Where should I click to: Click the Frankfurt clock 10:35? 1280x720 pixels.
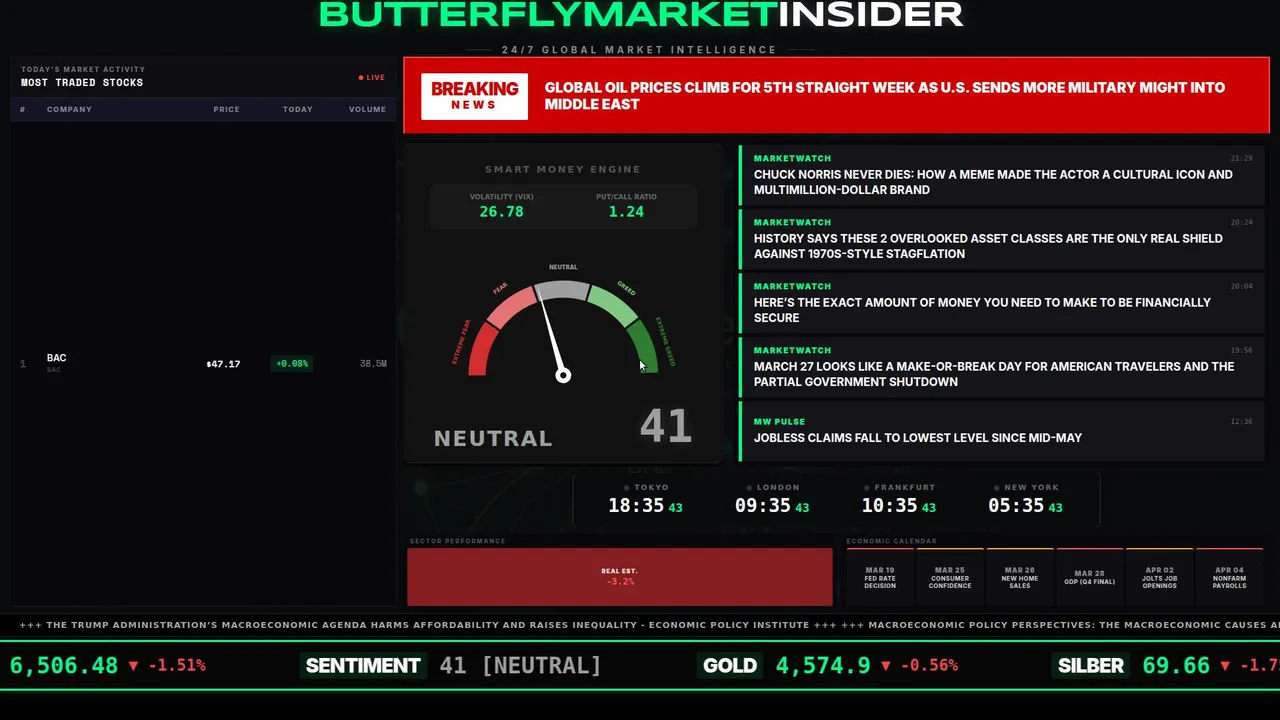click(890, 506)
